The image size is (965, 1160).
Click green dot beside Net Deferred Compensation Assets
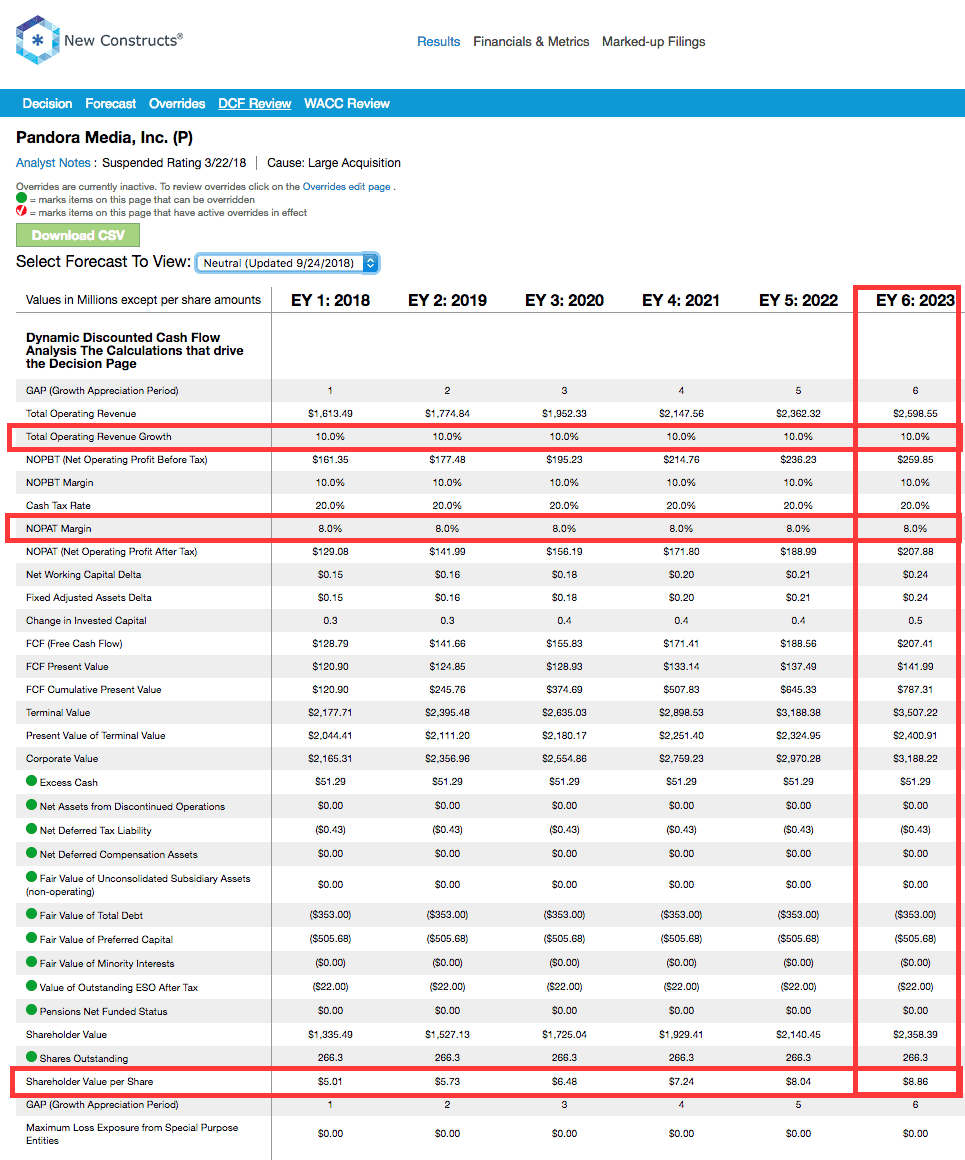31,852
